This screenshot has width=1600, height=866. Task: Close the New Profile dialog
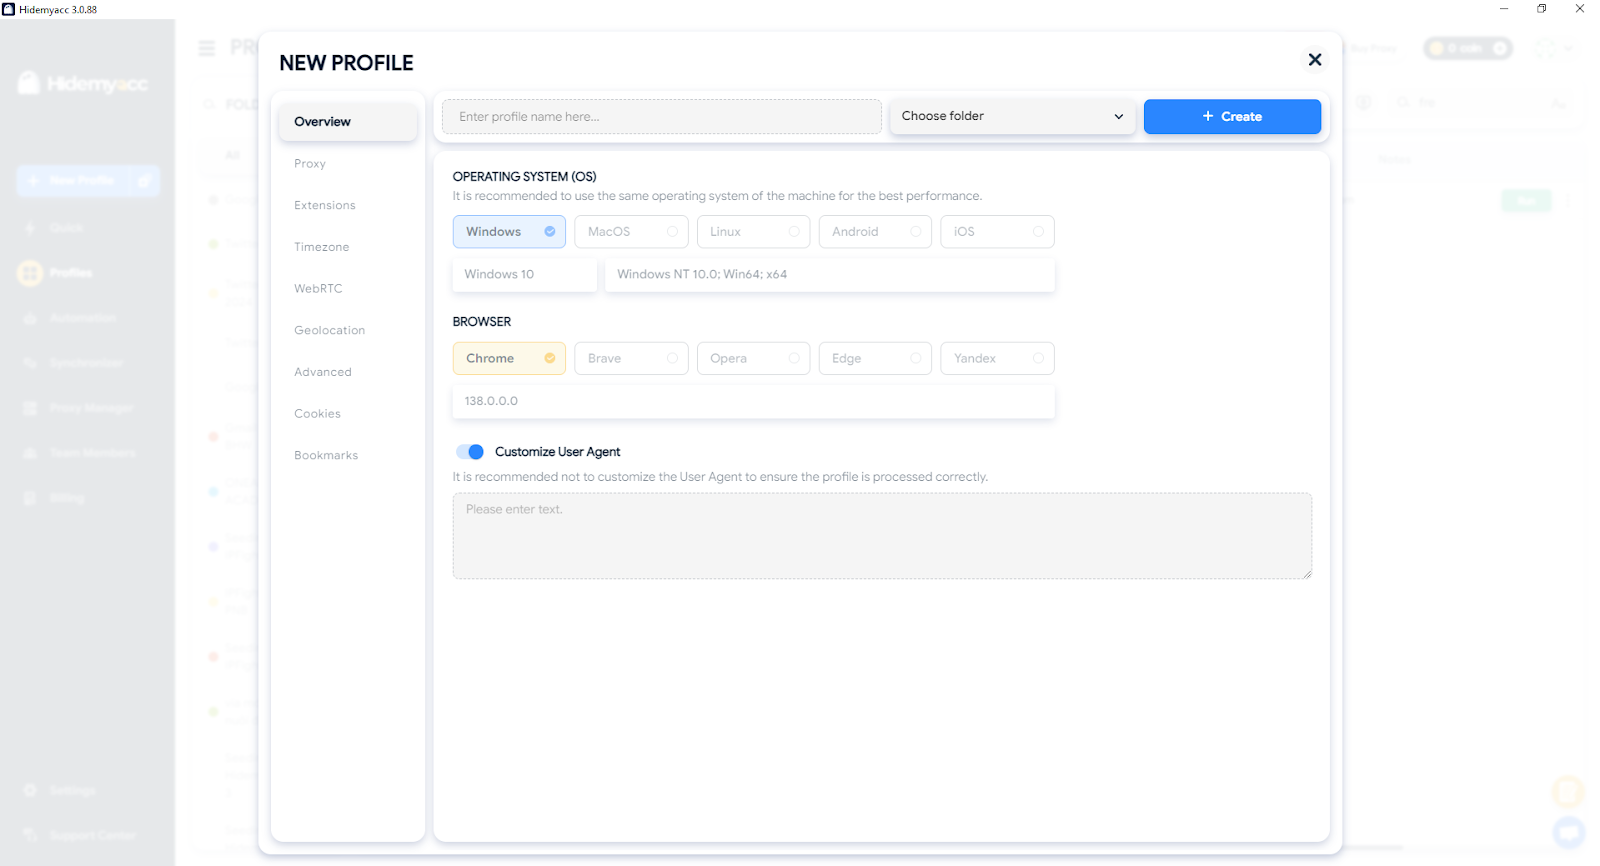[1315, 60]
